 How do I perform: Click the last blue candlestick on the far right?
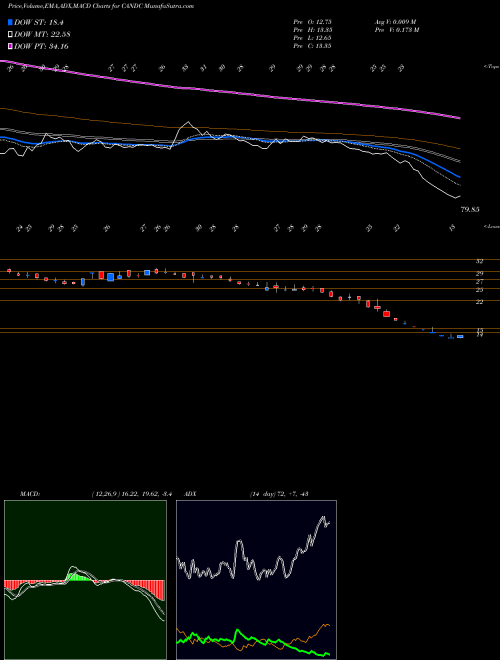(x=460, y=336)
